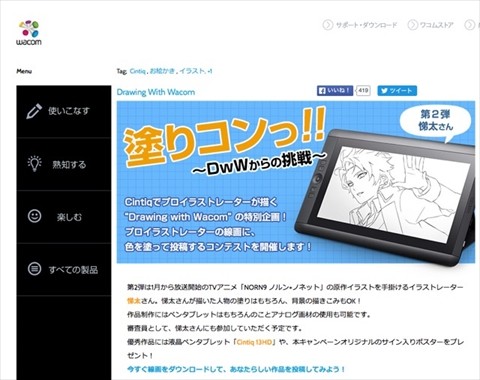Open the Cintiq tag link
The height and width of the screenshot is (380, 480).
[137, 71]
